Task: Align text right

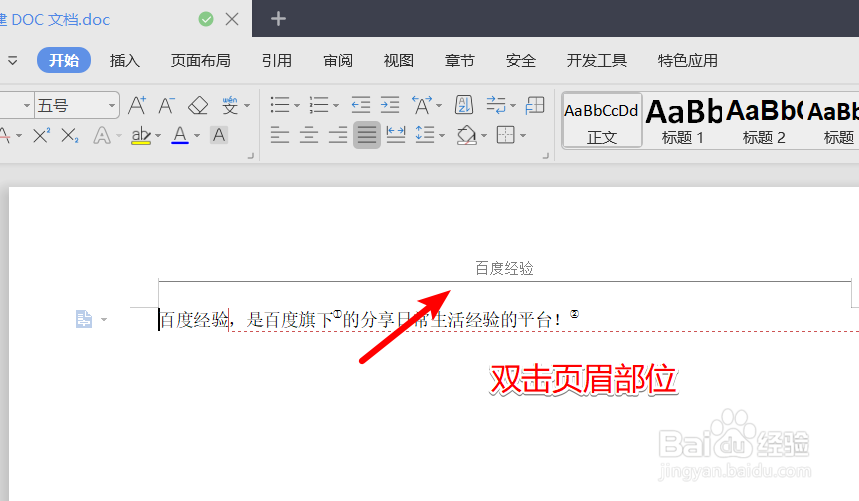Action: [338, 135]
